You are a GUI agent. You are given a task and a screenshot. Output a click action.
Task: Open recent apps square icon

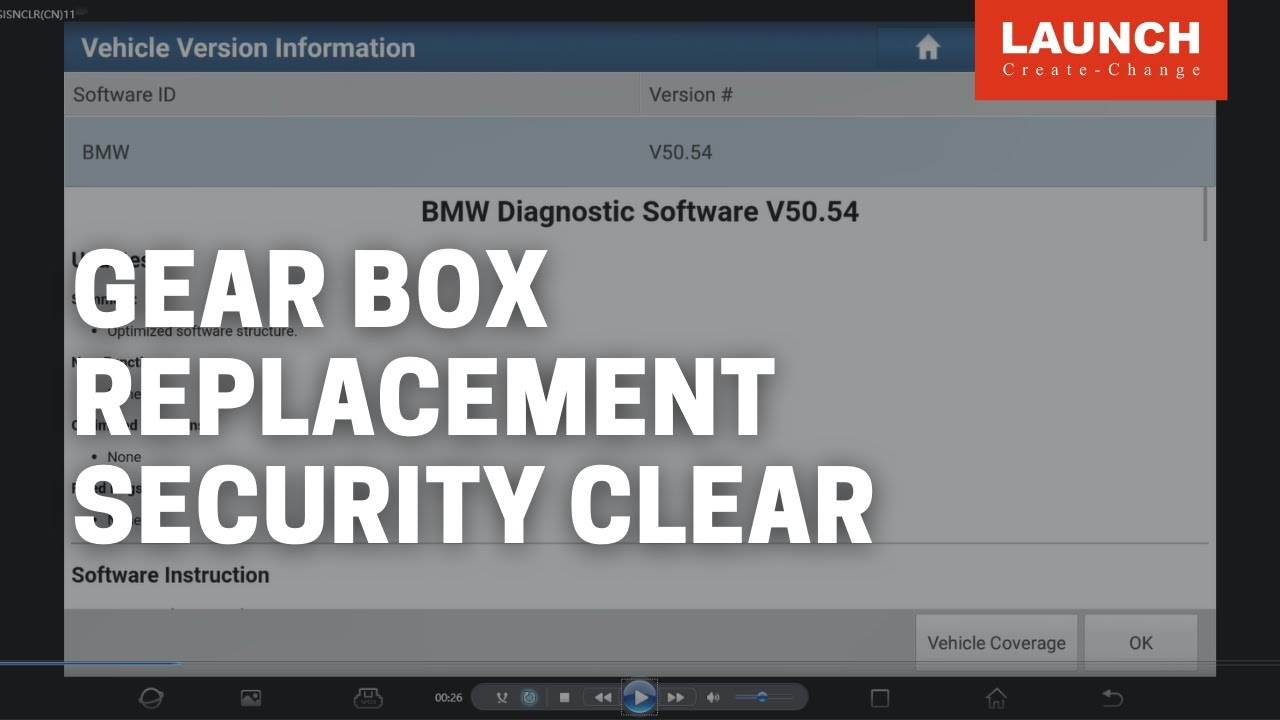tap(880, 698)
